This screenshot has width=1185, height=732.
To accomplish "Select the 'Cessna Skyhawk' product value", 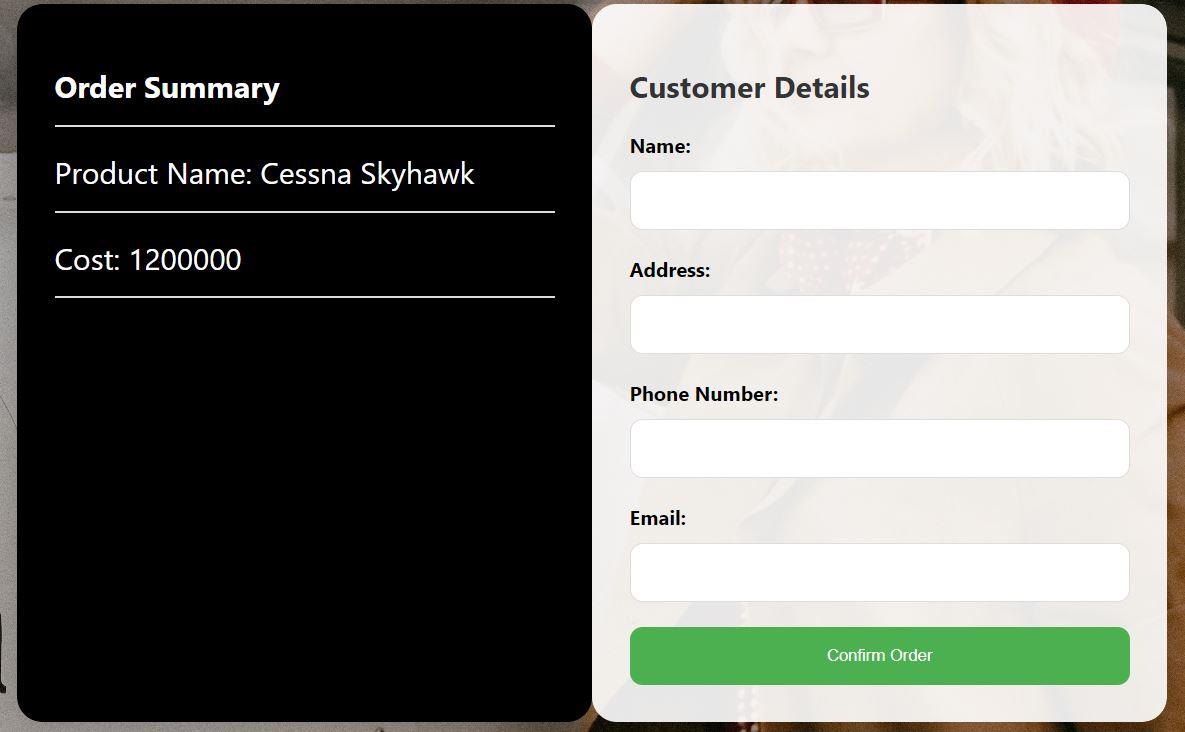I will click(367, 174).
